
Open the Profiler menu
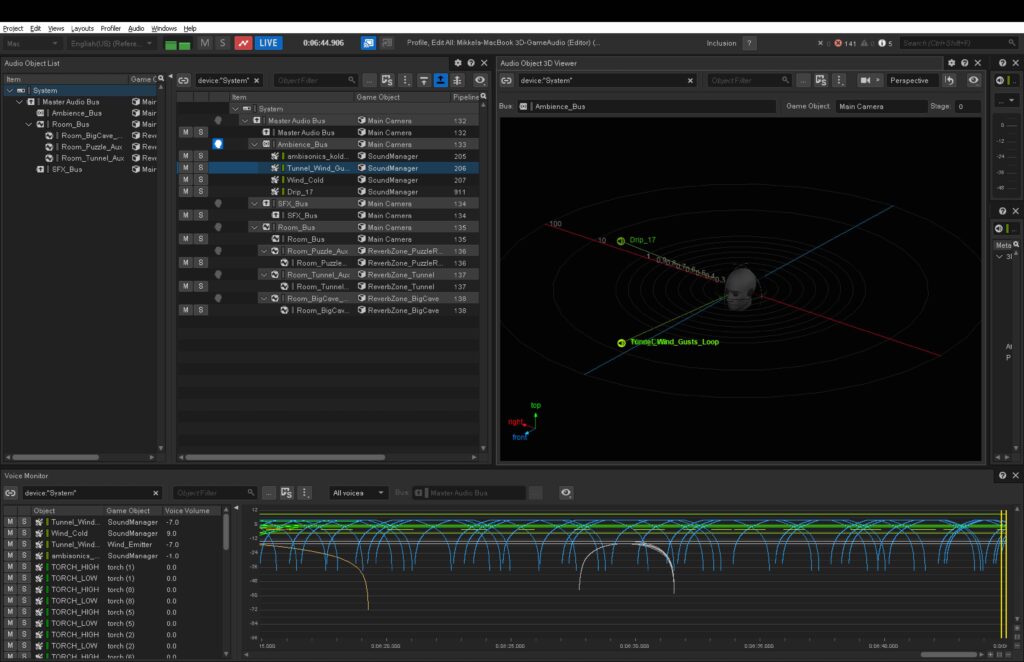pyautogui.click(x=110, y=27)
